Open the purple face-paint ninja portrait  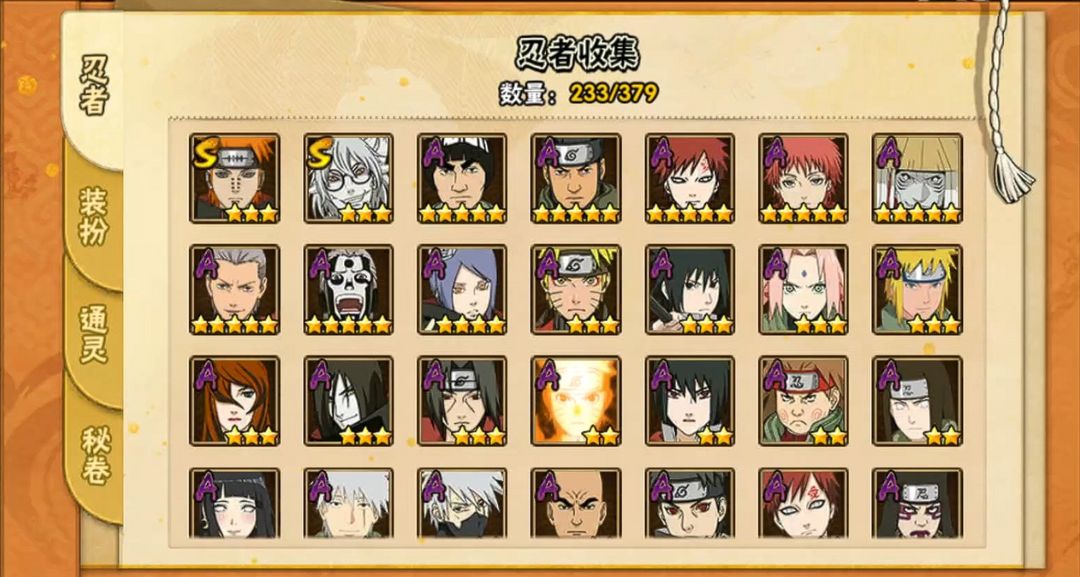917,503
